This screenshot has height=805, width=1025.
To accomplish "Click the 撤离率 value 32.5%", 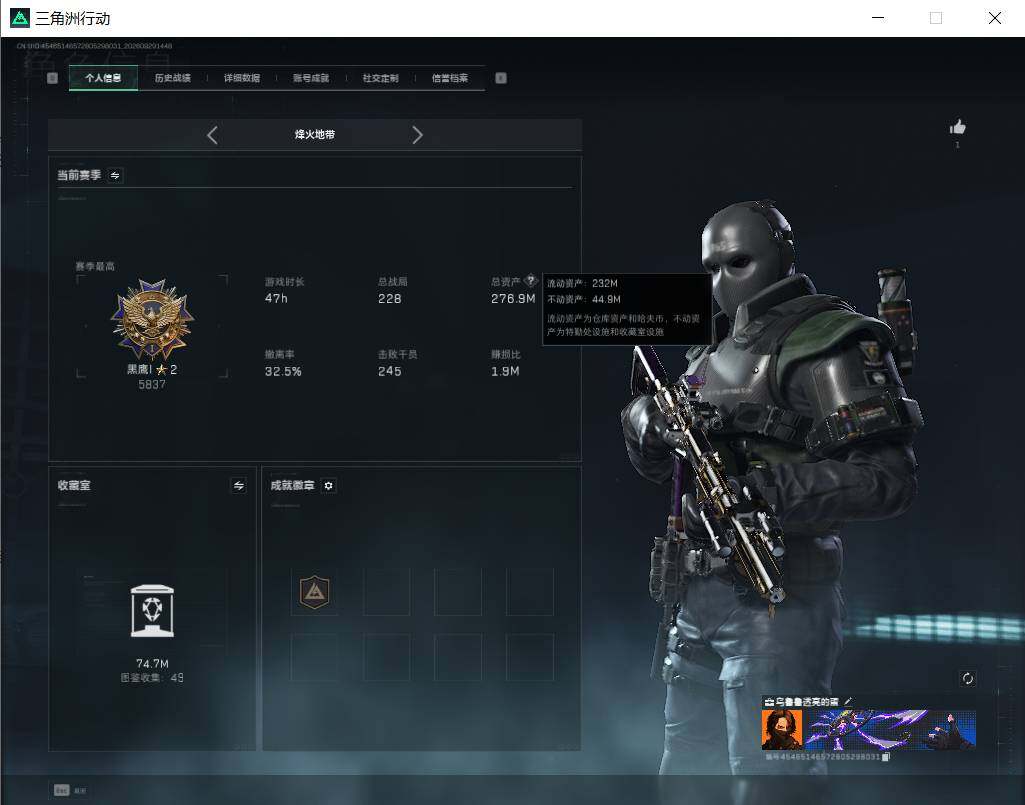I will pyautogui.click(x=283, y=371).
